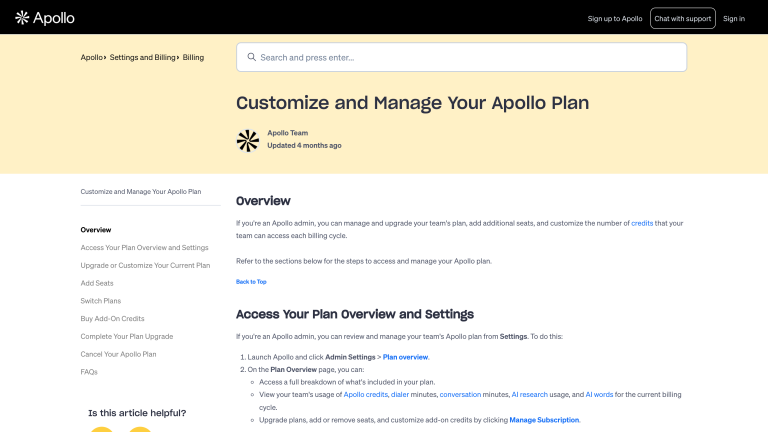
Task: Select Overview in sidebar contents
Action: pos(96,230)
